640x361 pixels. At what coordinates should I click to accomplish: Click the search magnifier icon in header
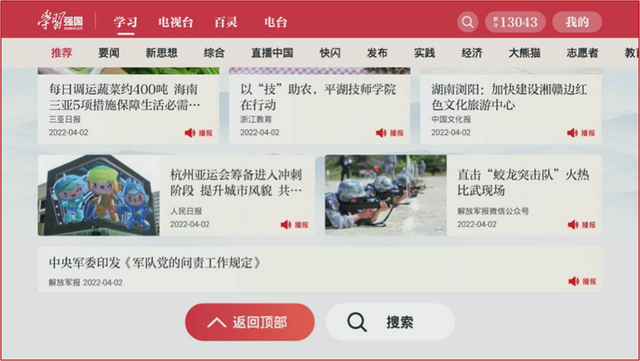468,22
